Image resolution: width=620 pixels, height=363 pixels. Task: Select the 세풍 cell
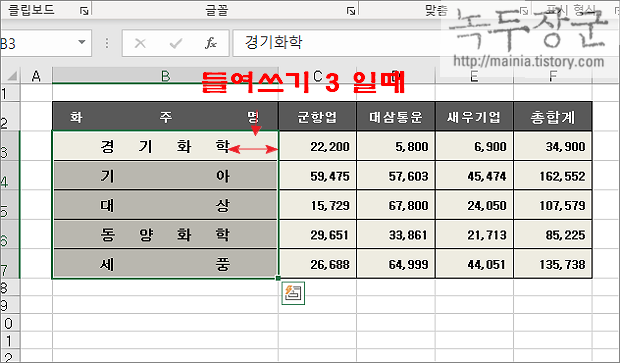165,264
